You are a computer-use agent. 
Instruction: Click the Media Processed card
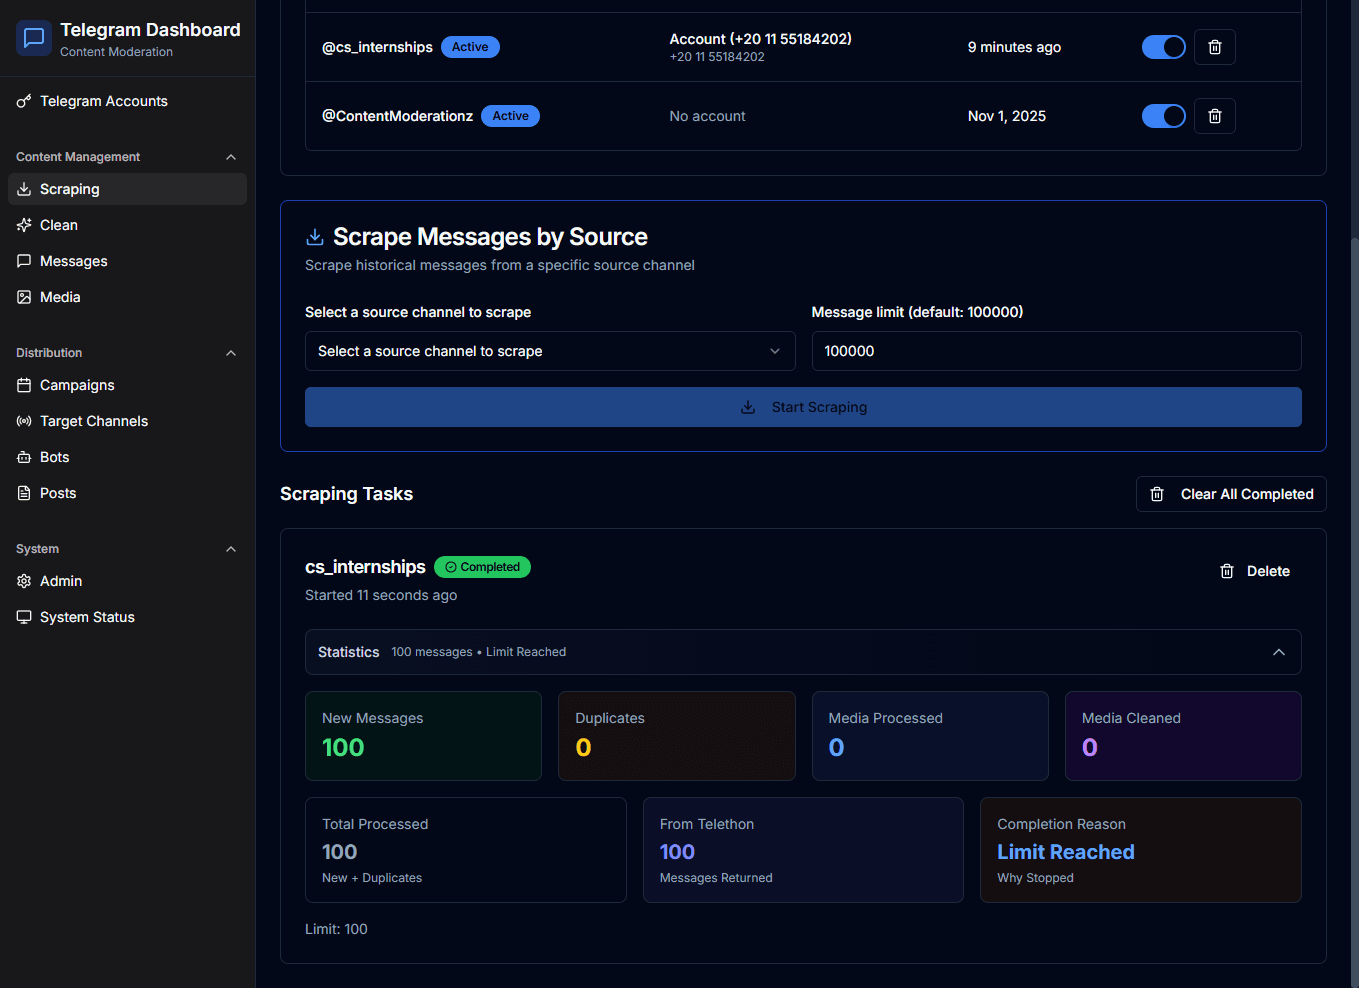tap(930, 736)
